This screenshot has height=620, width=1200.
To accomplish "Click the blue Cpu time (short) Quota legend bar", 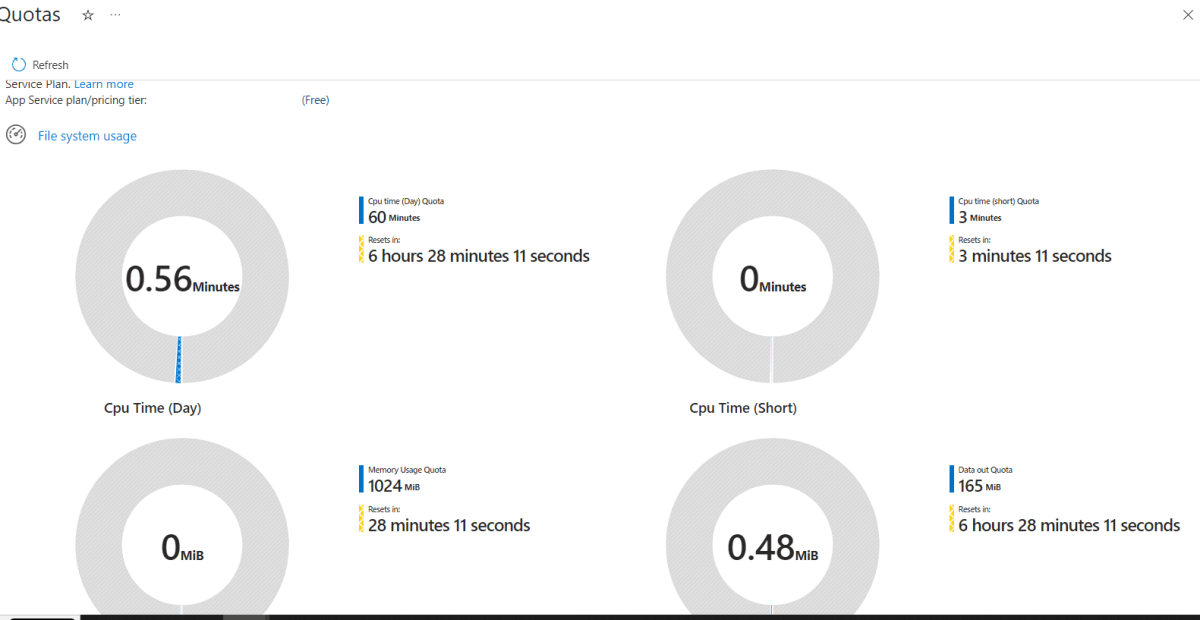I will 951,210.
